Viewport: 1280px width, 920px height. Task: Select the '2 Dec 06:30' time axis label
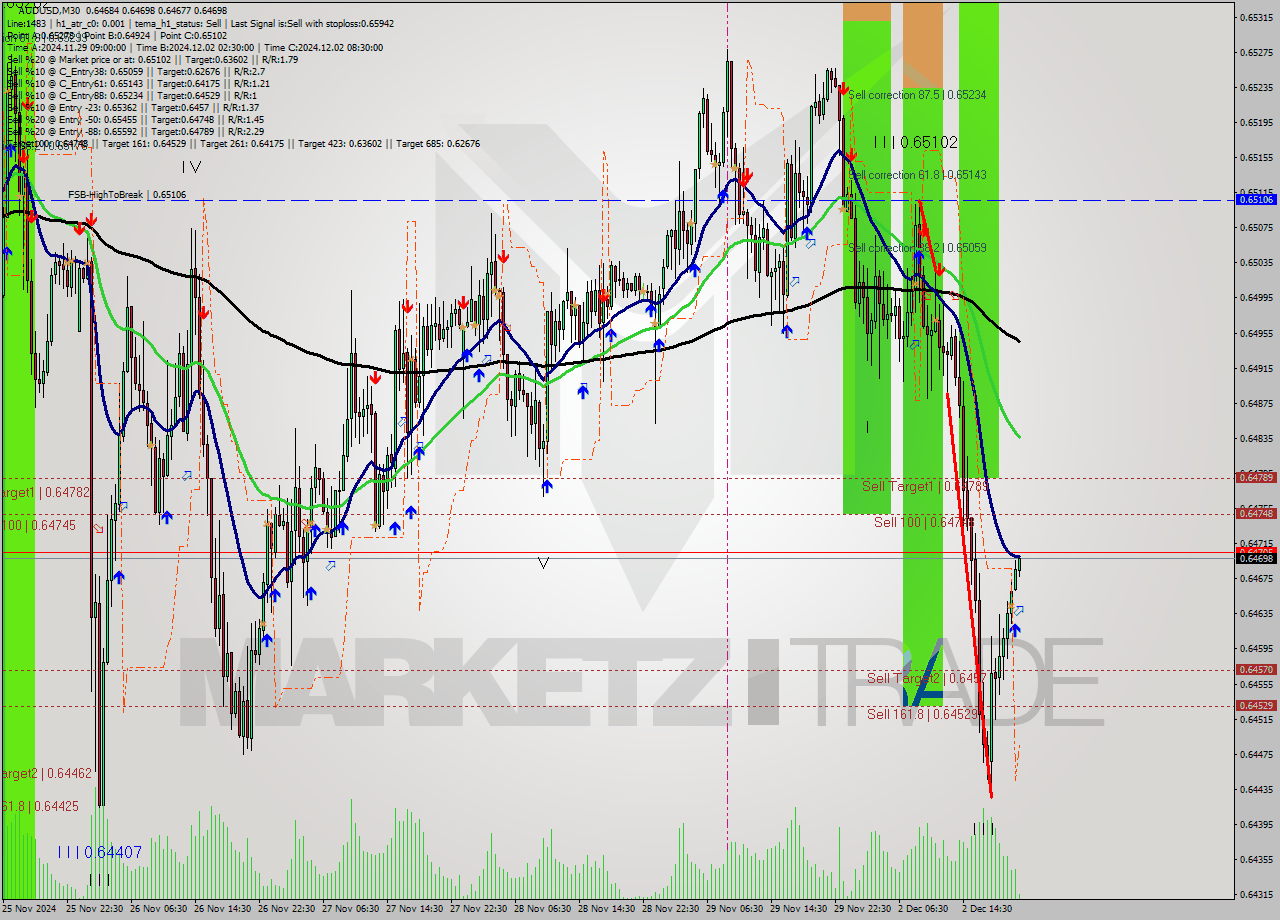pyautogui.click(x=923, y=909)
